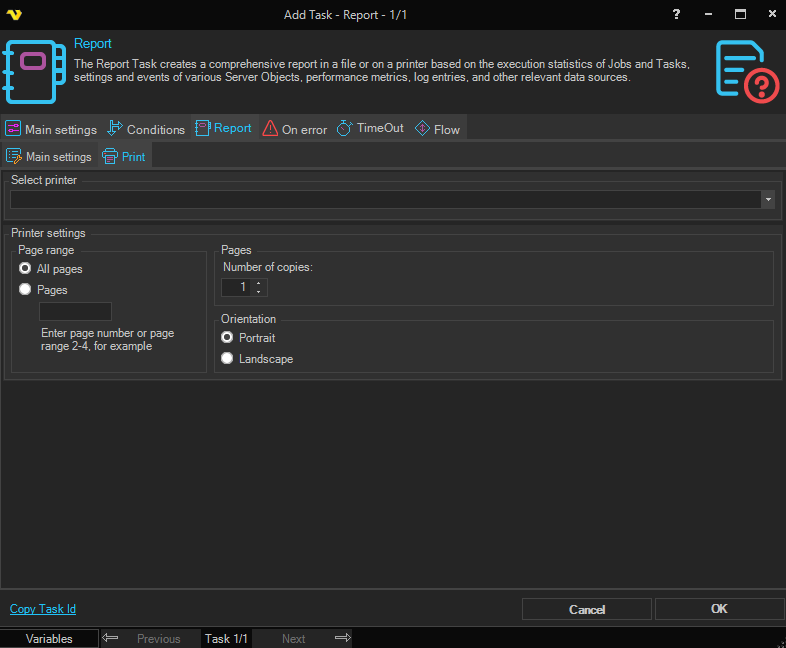This screenshot has width=786, height=648.
Task: Open the Report tab
Action: (223, 129)
